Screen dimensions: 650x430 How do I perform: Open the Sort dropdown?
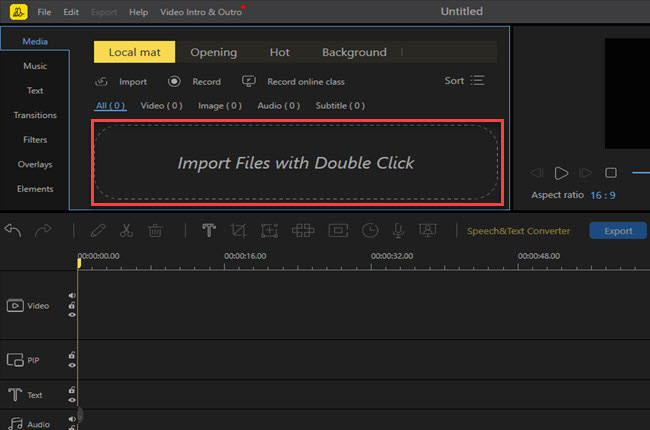(465, 81)
